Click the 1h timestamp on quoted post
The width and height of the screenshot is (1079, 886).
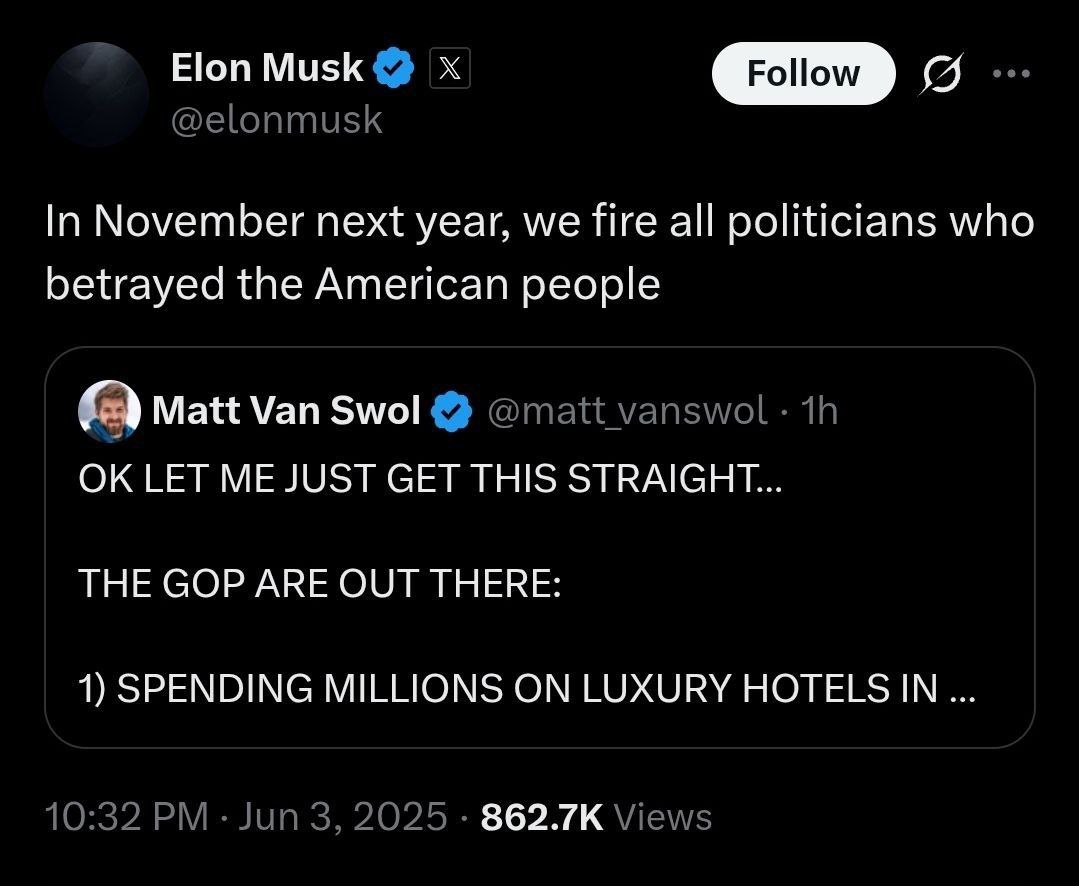tap(820, 411)
